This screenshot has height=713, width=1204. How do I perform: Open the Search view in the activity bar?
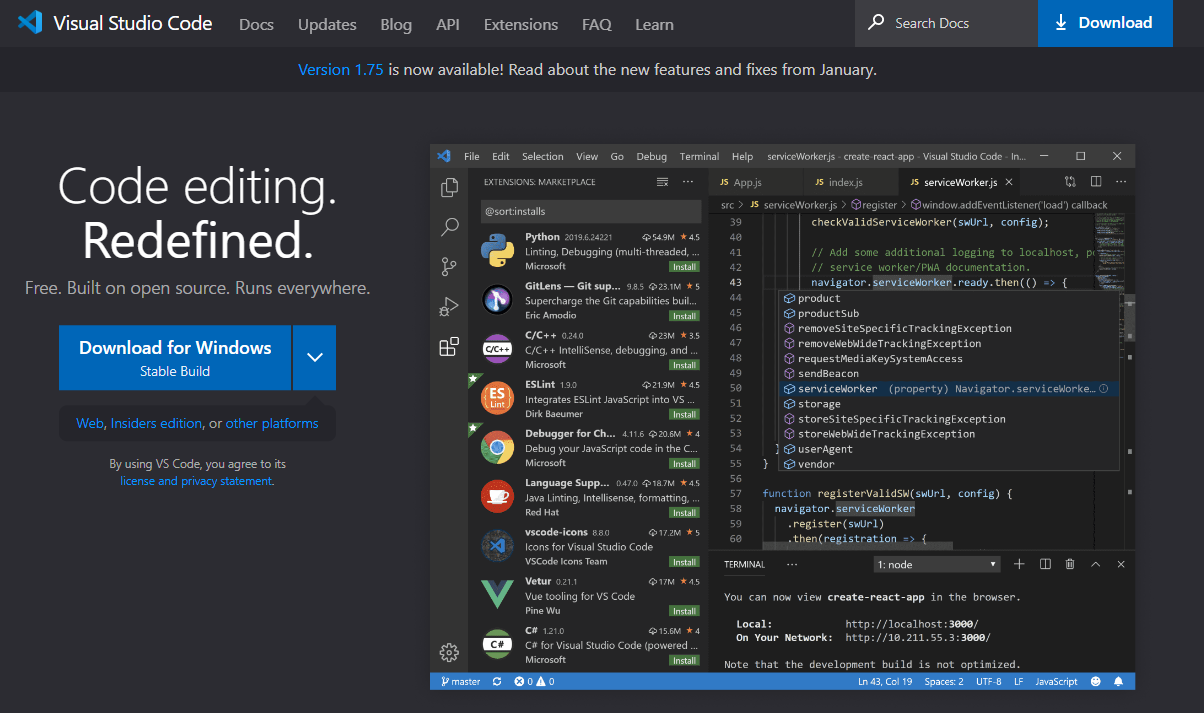click(449, 225)
